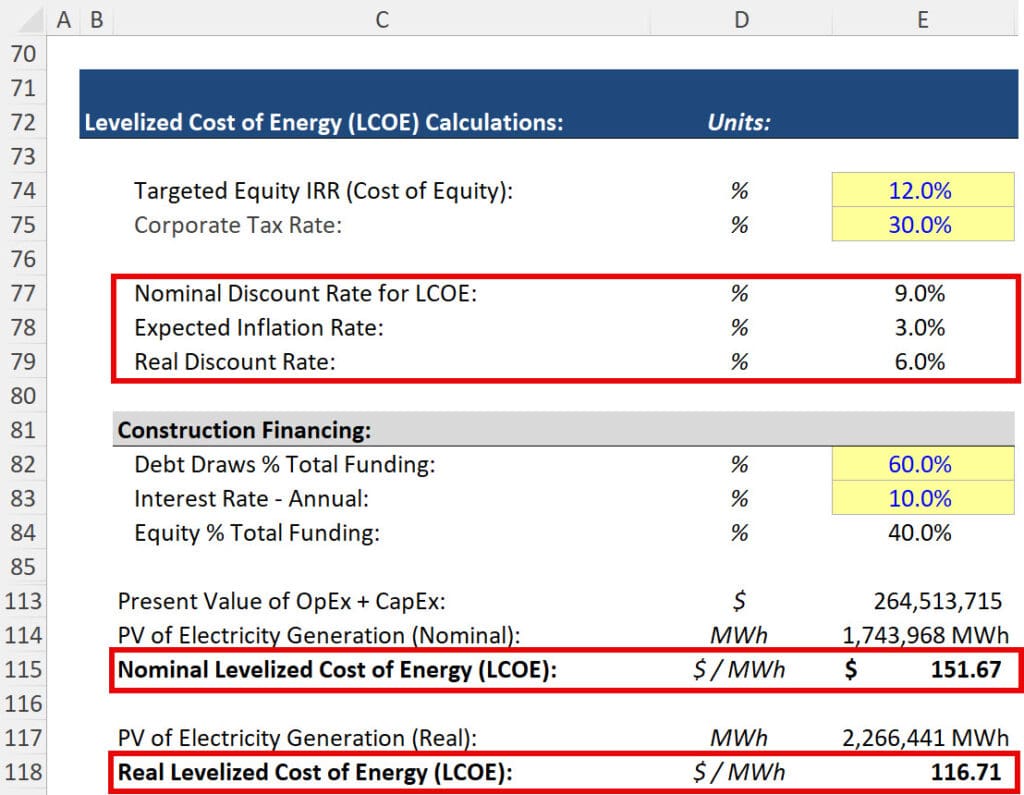Click the Interest Rate input cell showing 10.0%
The image size is (1024, 795).
920,498
